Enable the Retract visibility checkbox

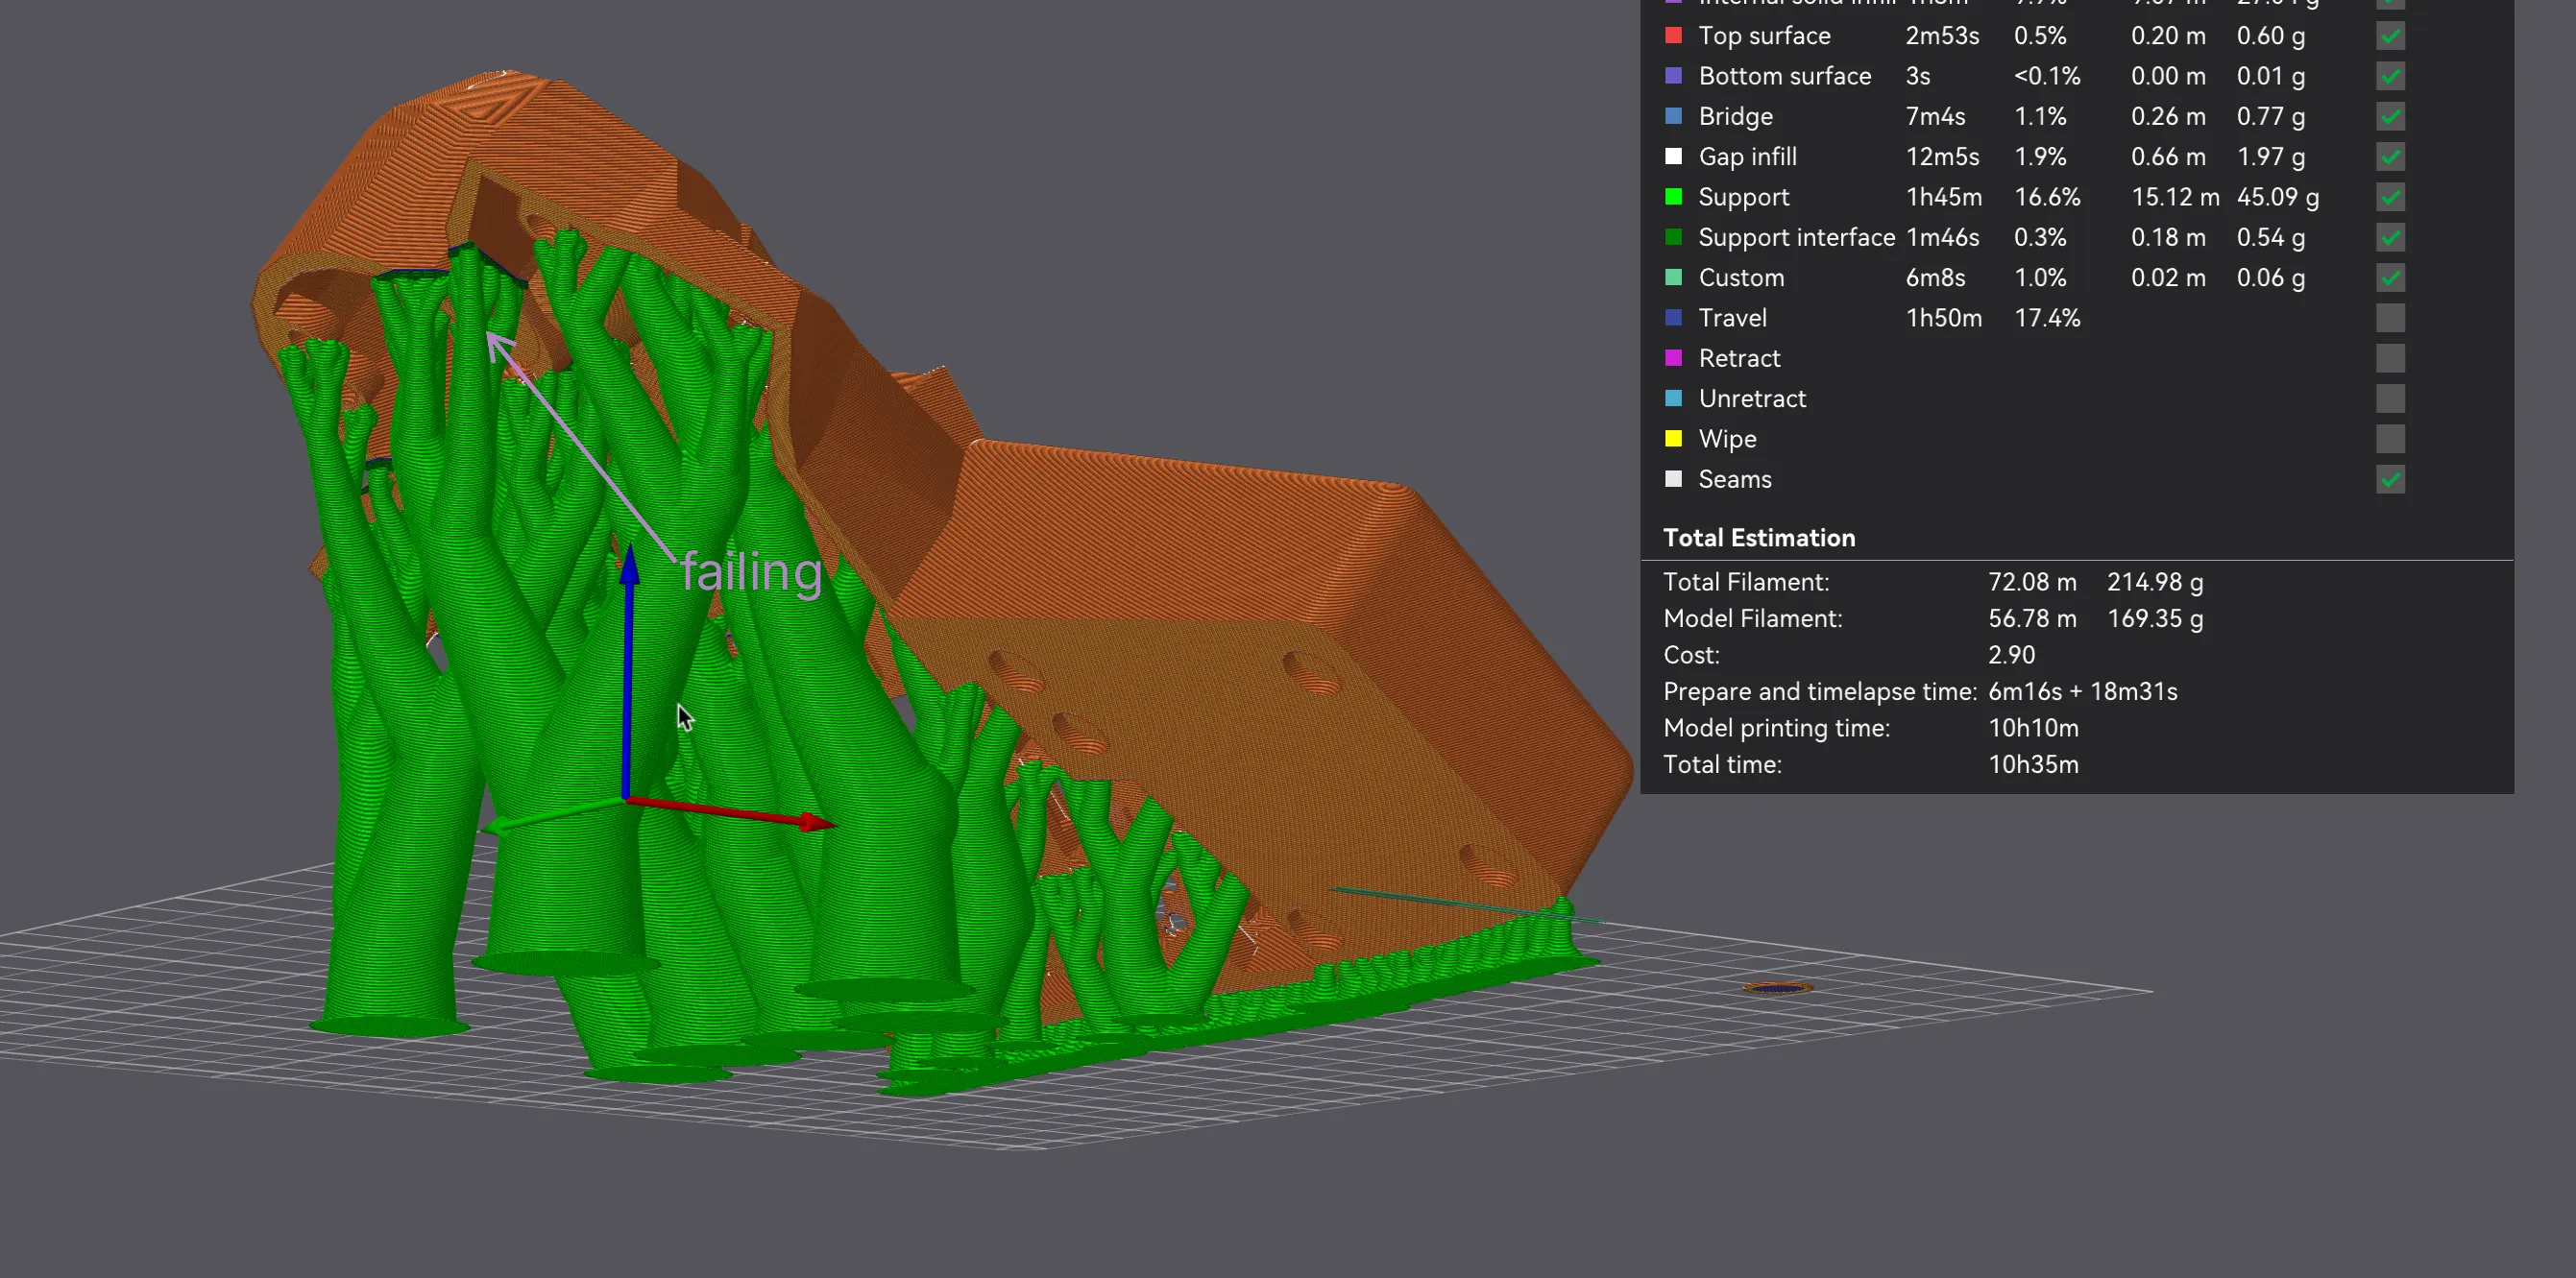click(x=2390, y=358)
